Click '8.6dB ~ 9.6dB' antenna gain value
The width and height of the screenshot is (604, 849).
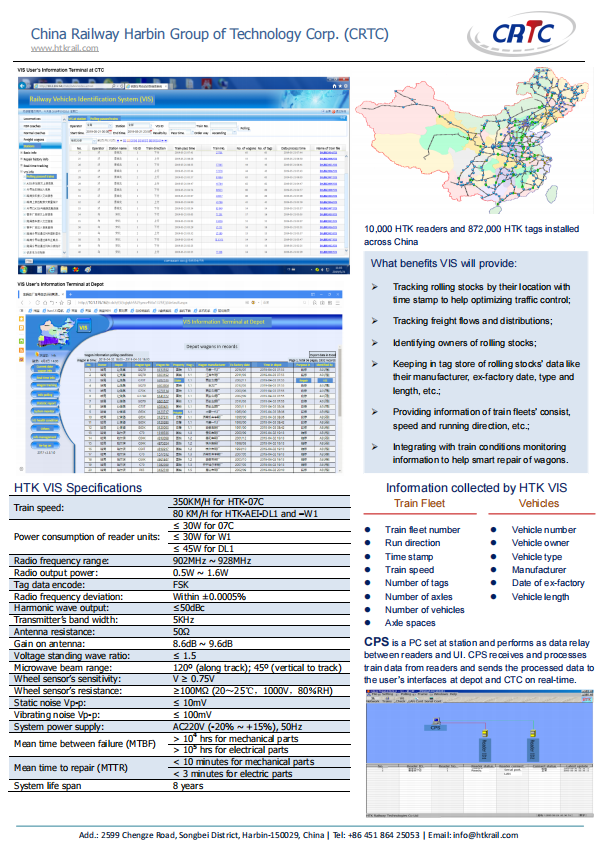[x=202, y=643]
